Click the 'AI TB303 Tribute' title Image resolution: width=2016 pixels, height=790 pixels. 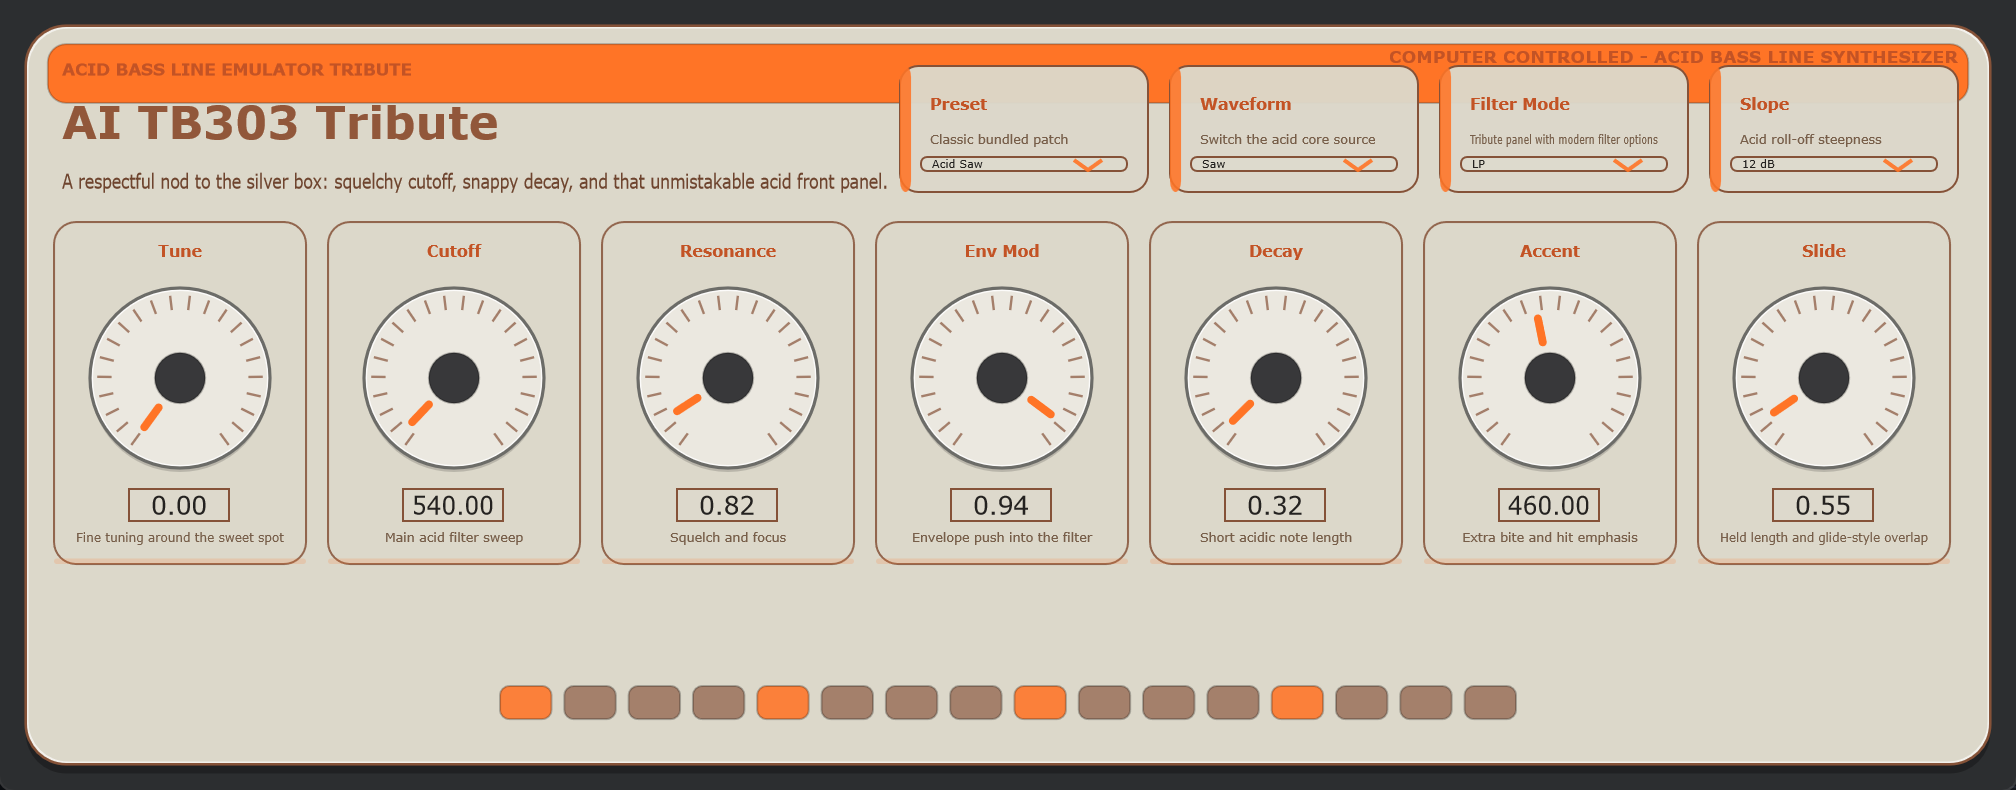pos(280,123)
